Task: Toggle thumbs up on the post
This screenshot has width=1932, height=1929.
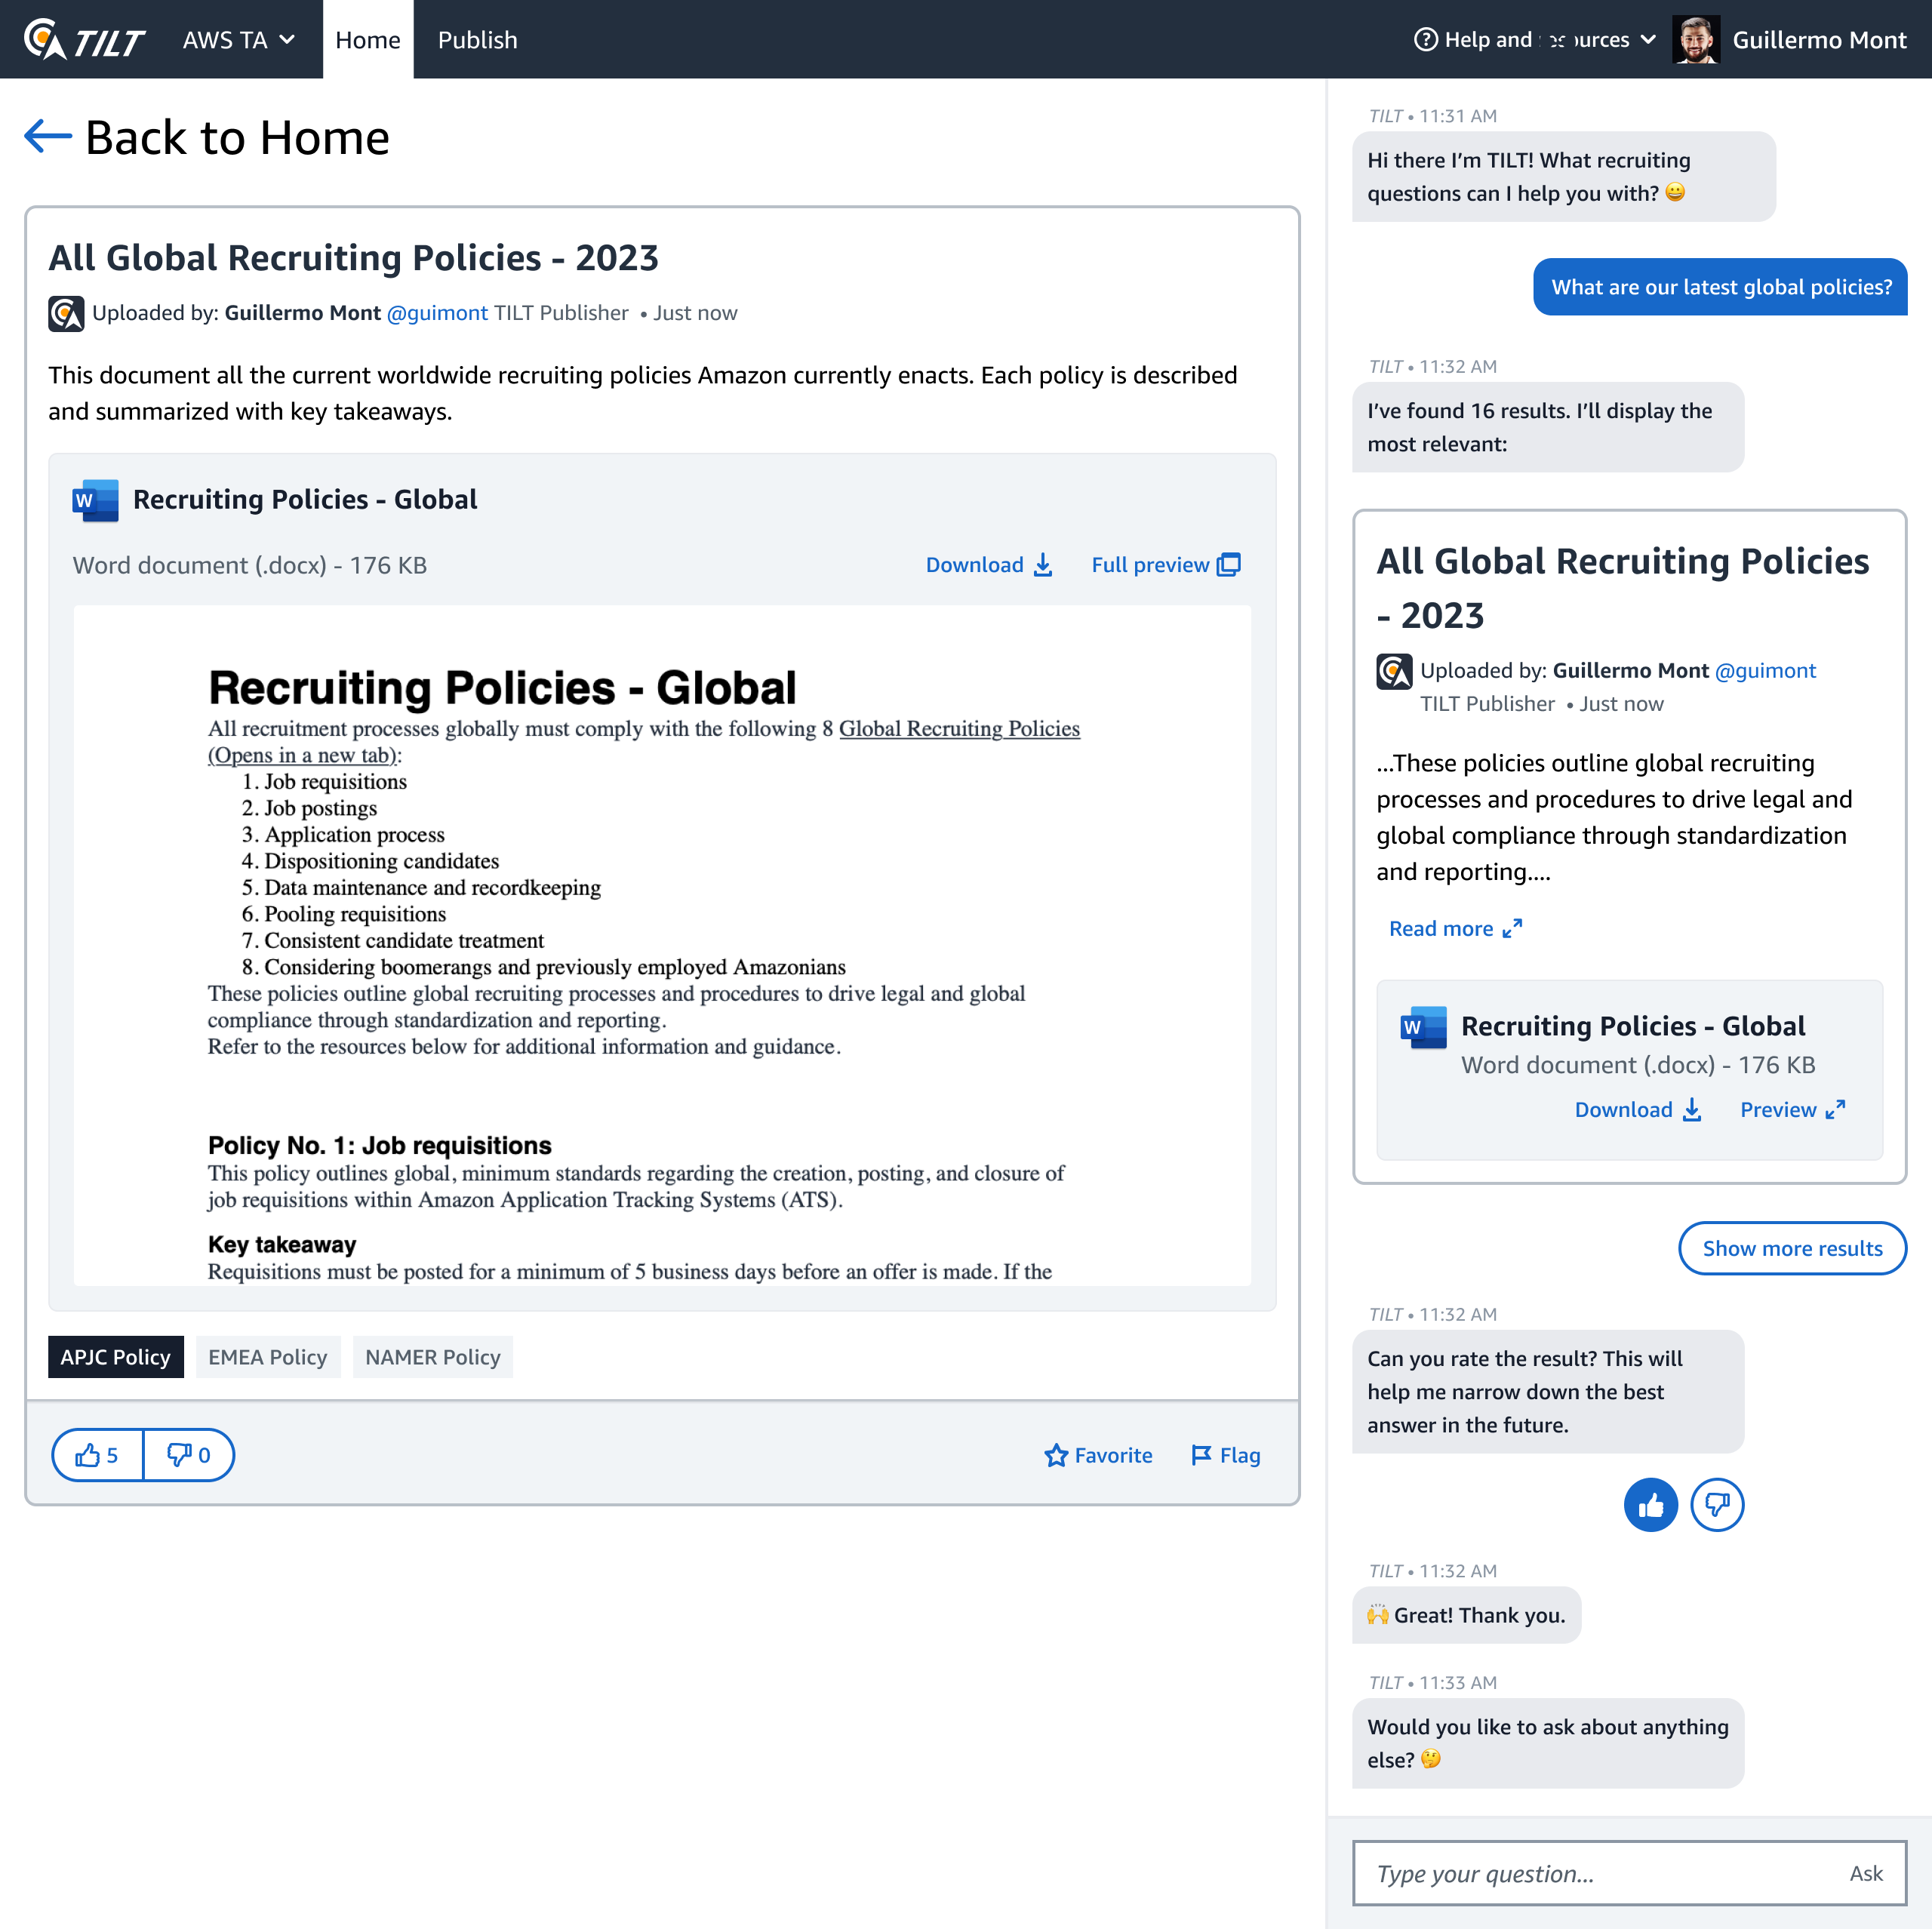Action: pos(98,1455)
